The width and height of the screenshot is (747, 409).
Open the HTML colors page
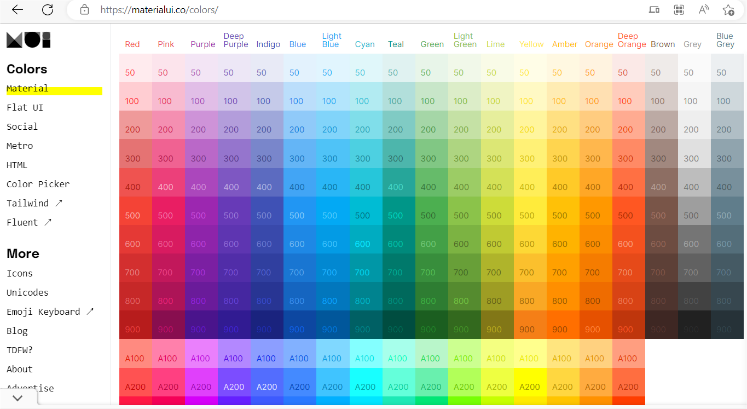[17, 165]
